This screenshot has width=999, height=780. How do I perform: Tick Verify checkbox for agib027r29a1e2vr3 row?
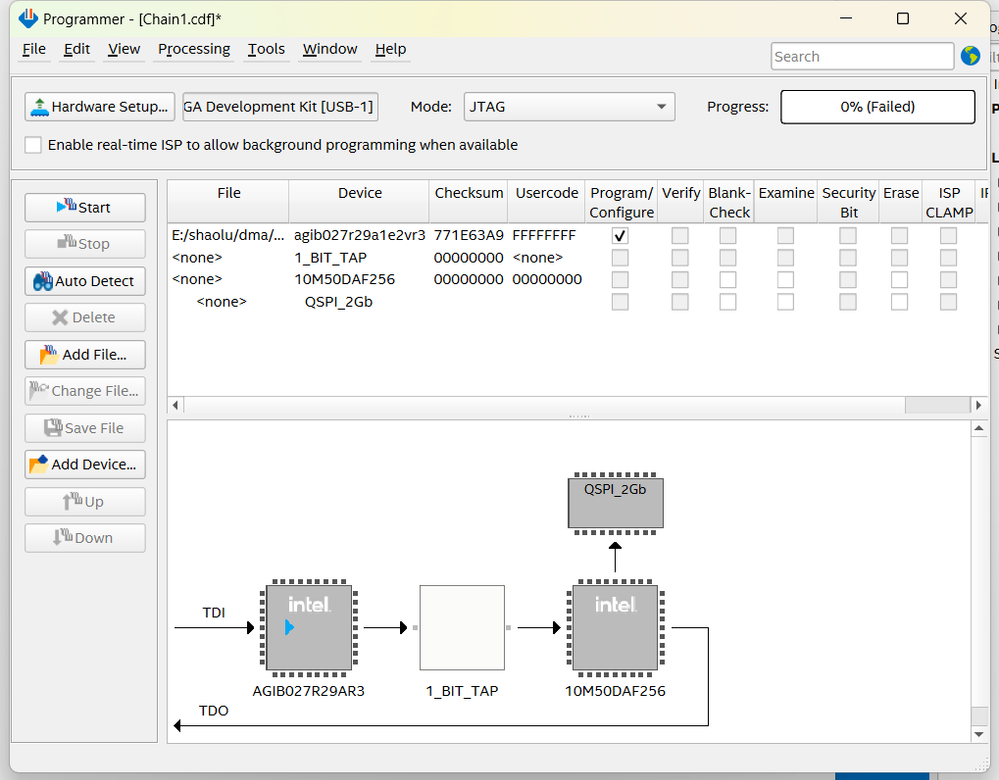point(680,236)
